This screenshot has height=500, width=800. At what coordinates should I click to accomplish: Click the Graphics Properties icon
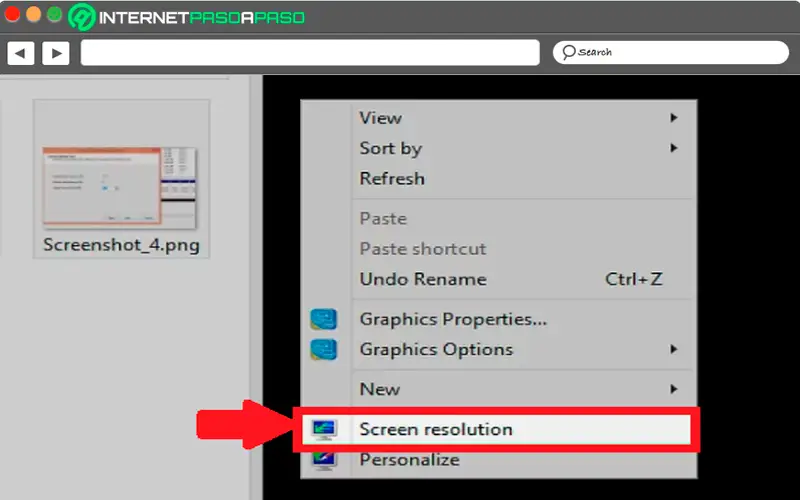click(x=323, y=319)
